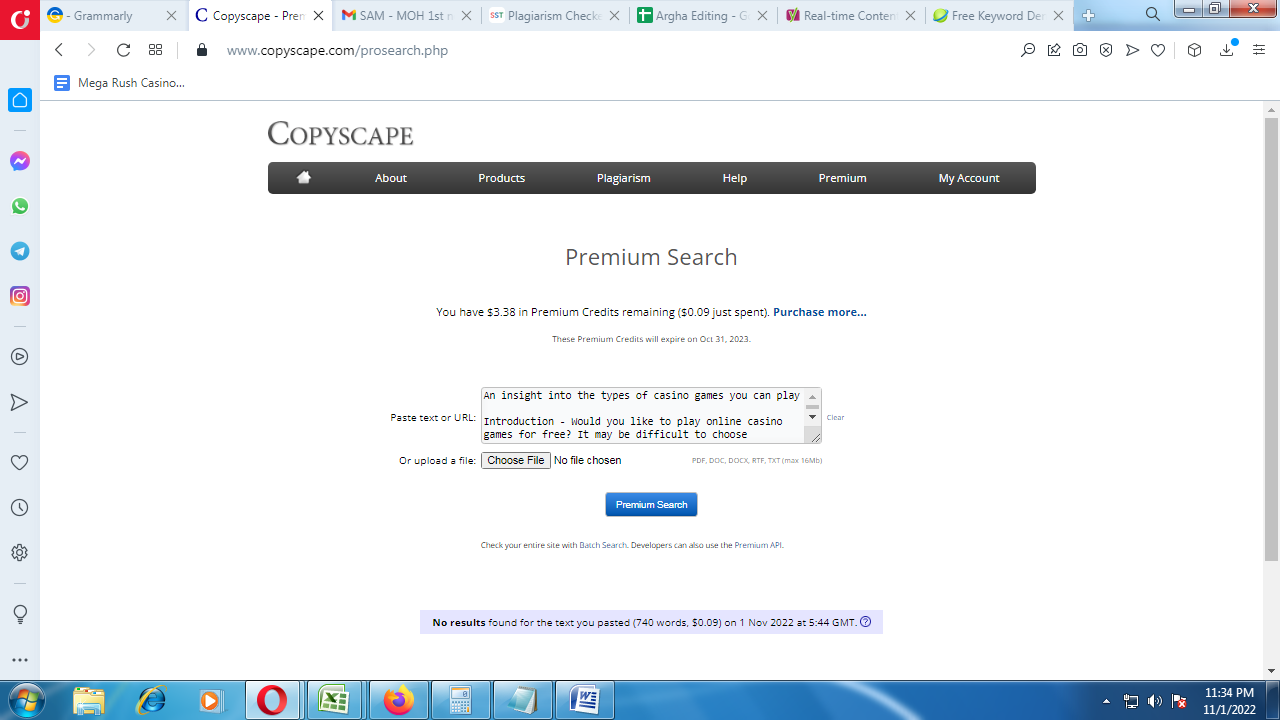
Task: Open Mega Rush Casino bookmark
Action: click(119, 83)
